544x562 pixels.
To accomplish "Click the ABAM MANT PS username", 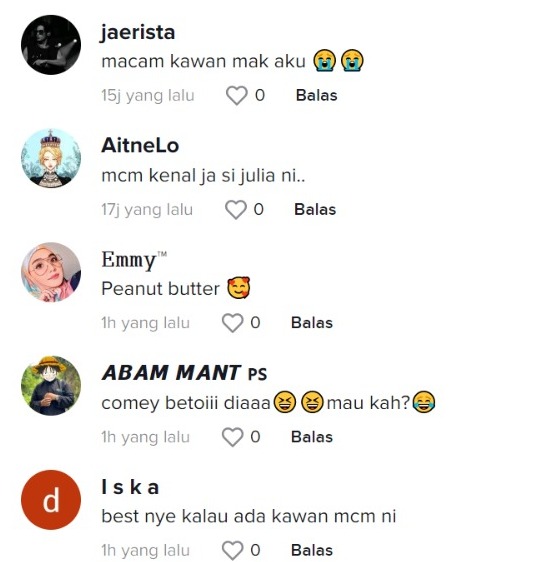I will point(185,373).
